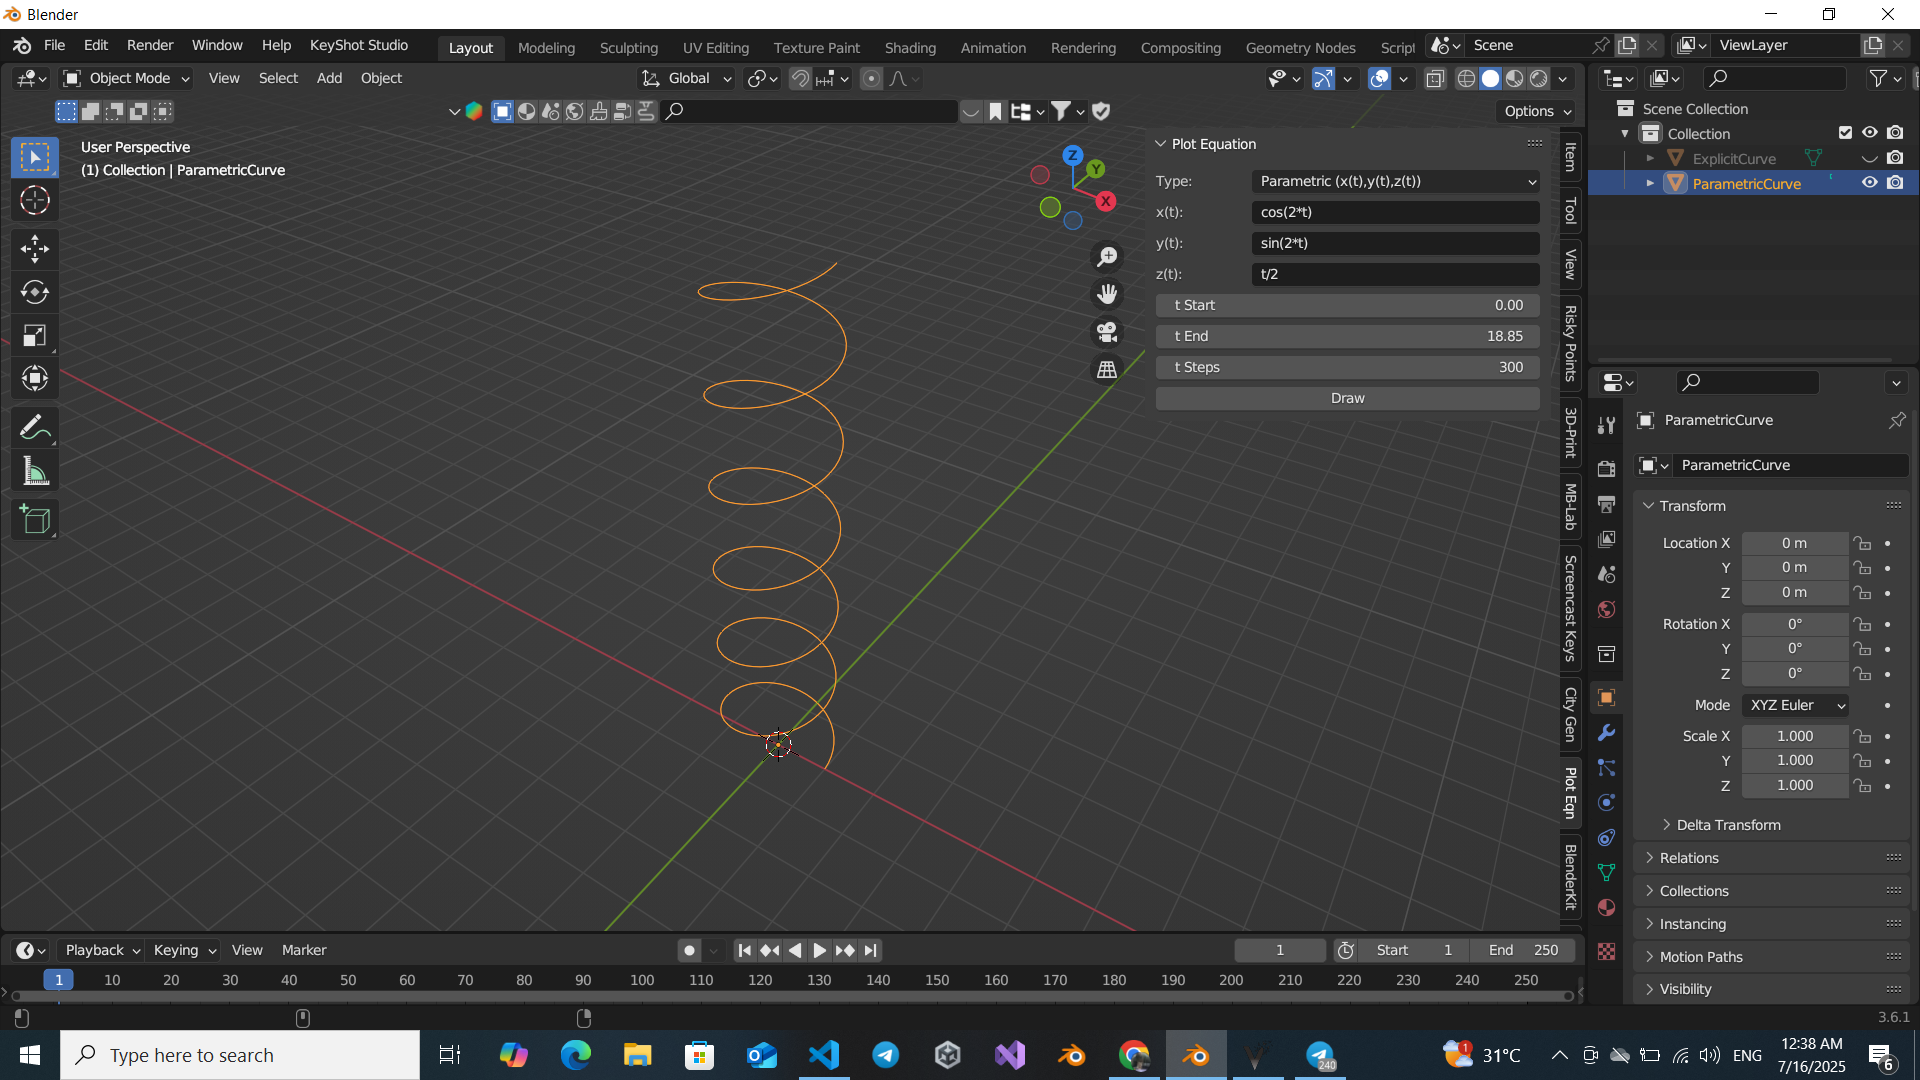Screen dimensions: 1920x1080
Task: Expand the ExplicitCurve item in outliner
Action: pyautogui.click(x=1650, y=158)
